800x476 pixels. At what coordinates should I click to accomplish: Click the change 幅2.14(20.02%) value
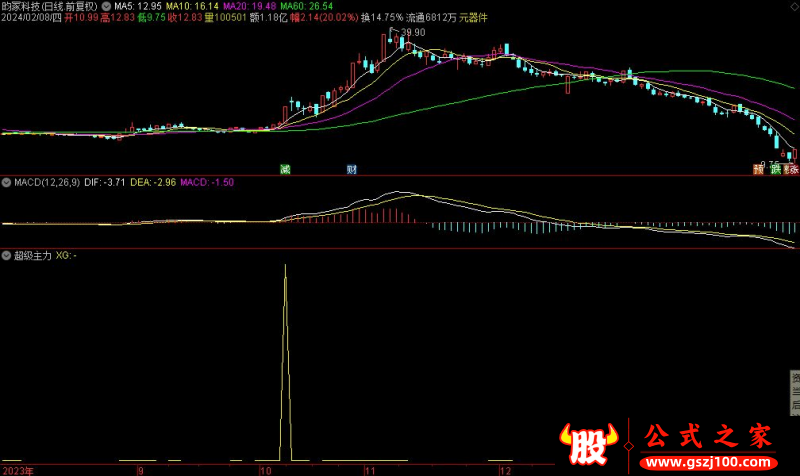coord(324,18)
